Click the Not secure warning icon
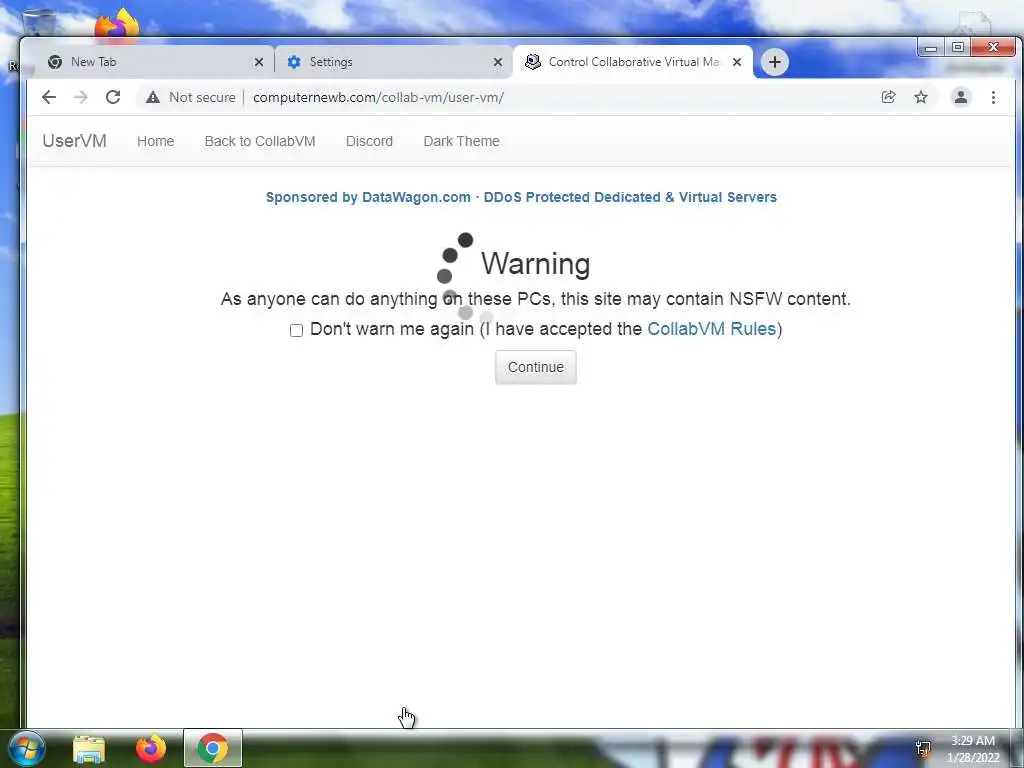 [153, 97]
